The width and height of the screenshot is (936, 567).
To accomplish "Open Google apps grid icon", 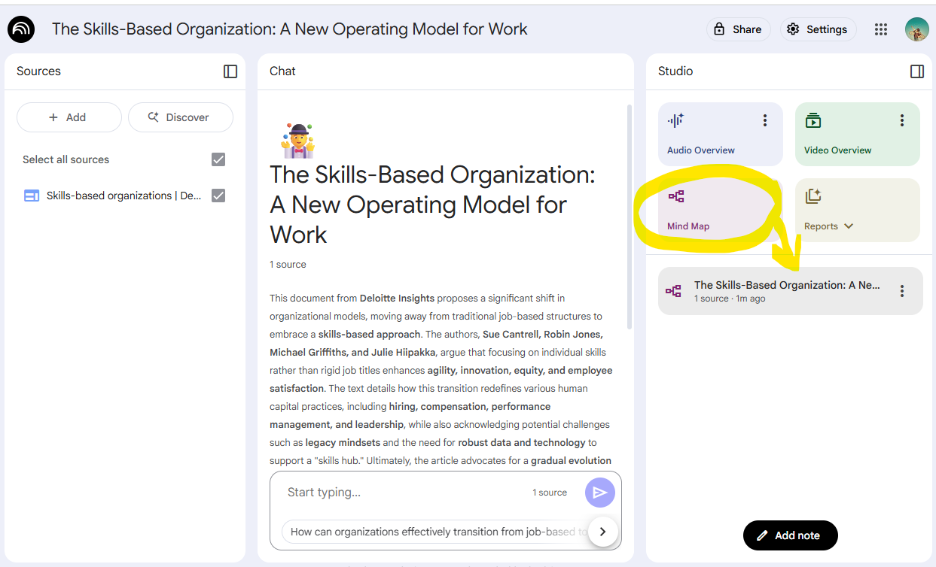I will (x=880, y=29).
